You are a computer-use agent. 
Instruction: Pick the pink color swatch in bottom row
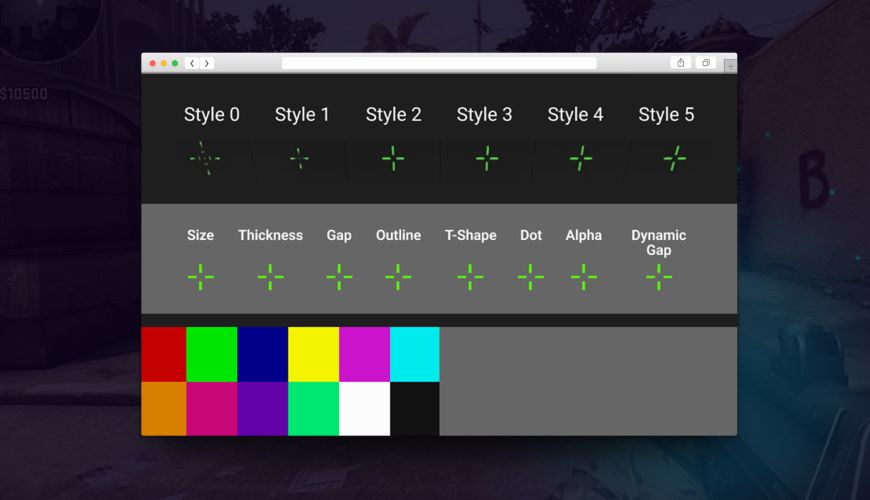click(211, 408)
